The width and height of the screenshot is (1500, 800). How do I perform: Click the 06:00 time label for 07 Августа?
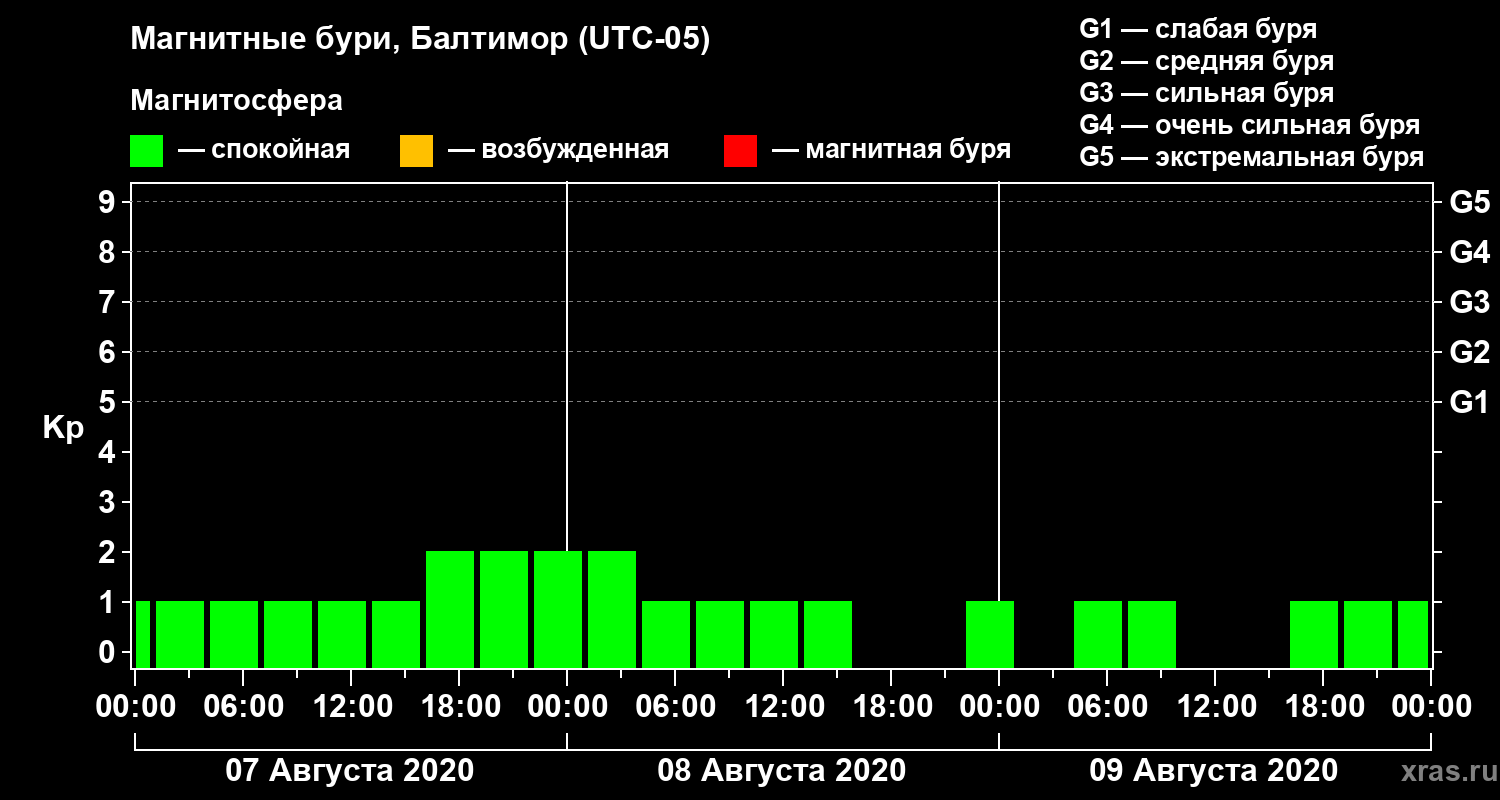pyautogui.click(x=243, y=706)
